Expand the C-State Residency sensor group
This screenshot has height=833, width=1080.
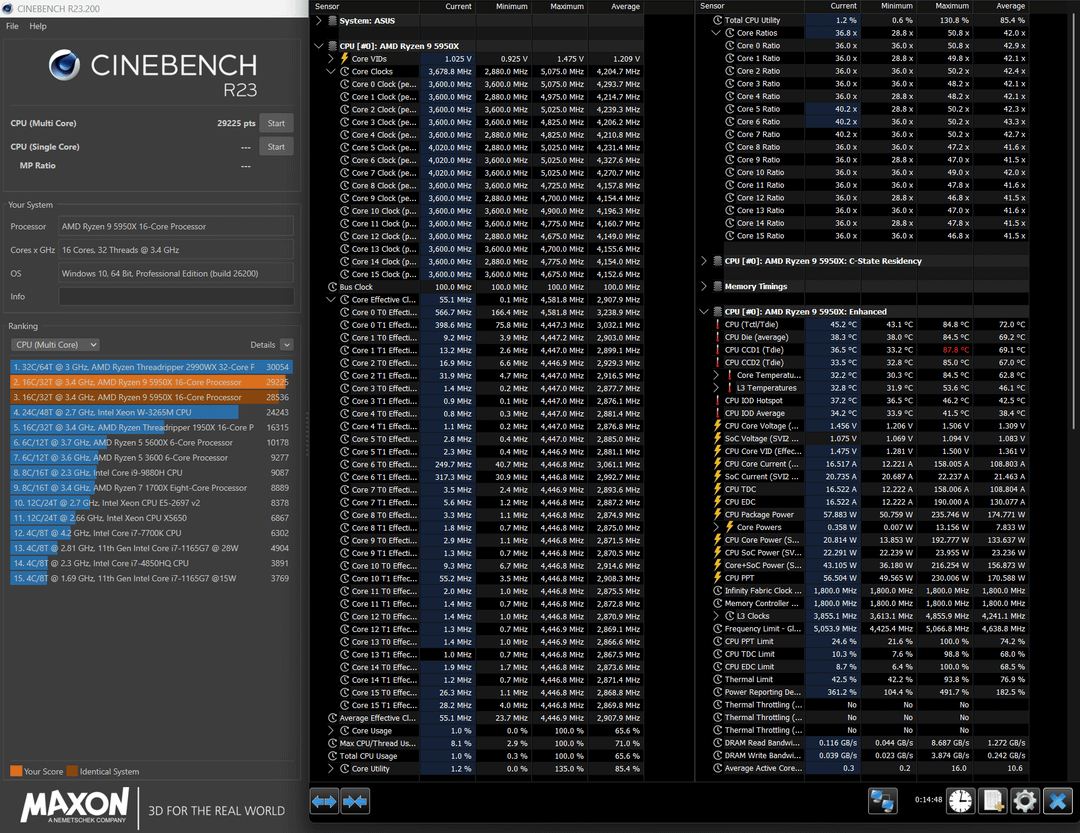tap(705, 261)
